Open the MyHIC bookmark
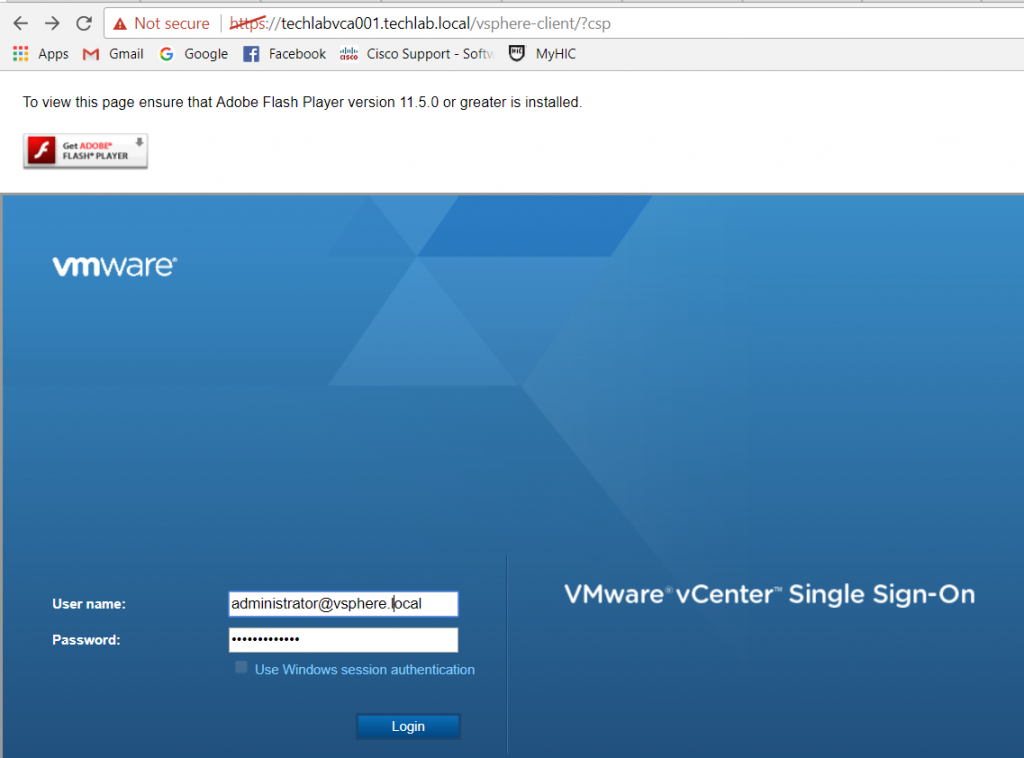Screen dimensions: 1024x758 click(543, 54)
